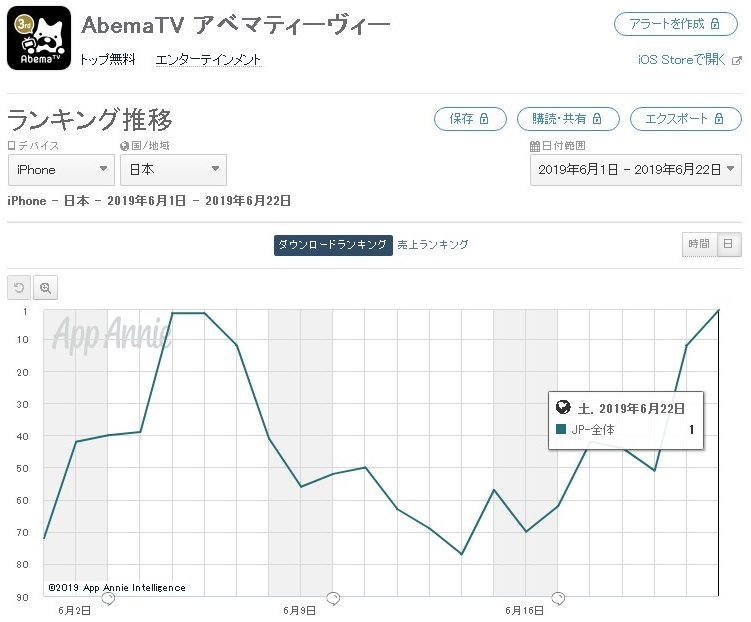Click the lock icon on アラートを作成 button

click(x=715, y=23)
